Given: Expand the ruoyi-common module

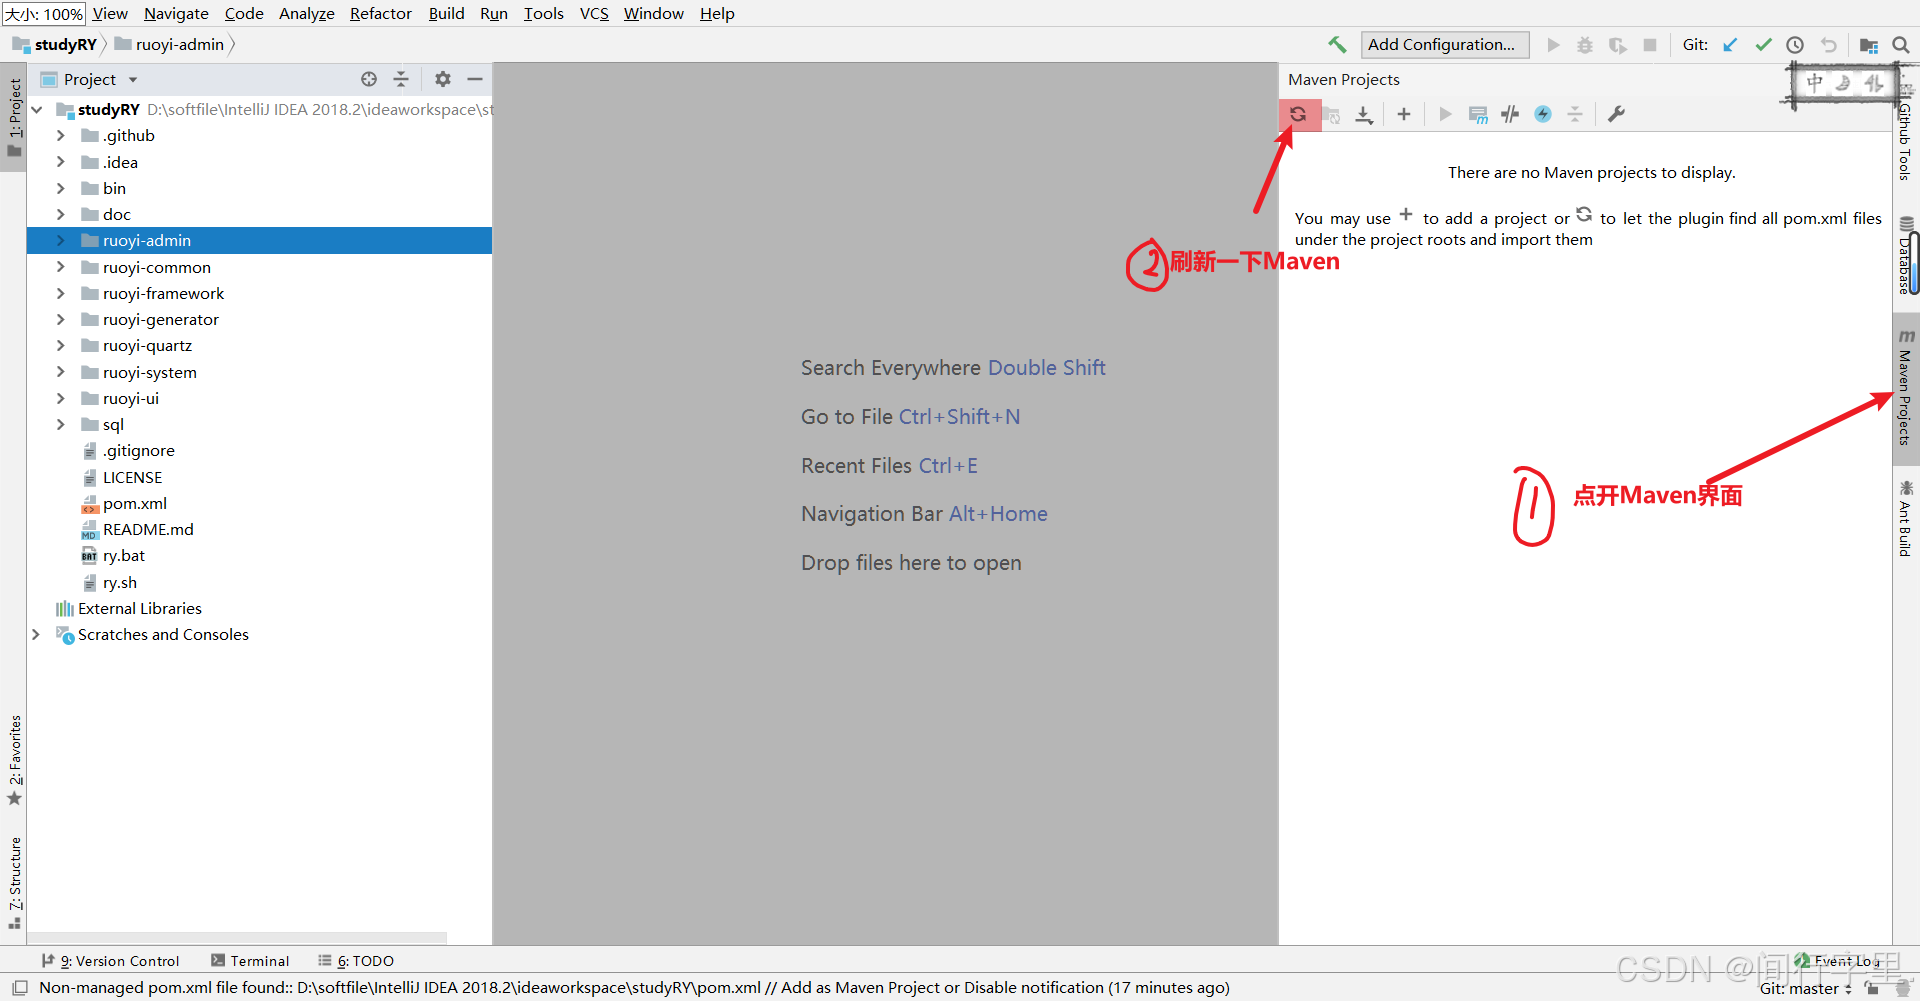Looking at the screenshot, I should click(x=60, y=267).
